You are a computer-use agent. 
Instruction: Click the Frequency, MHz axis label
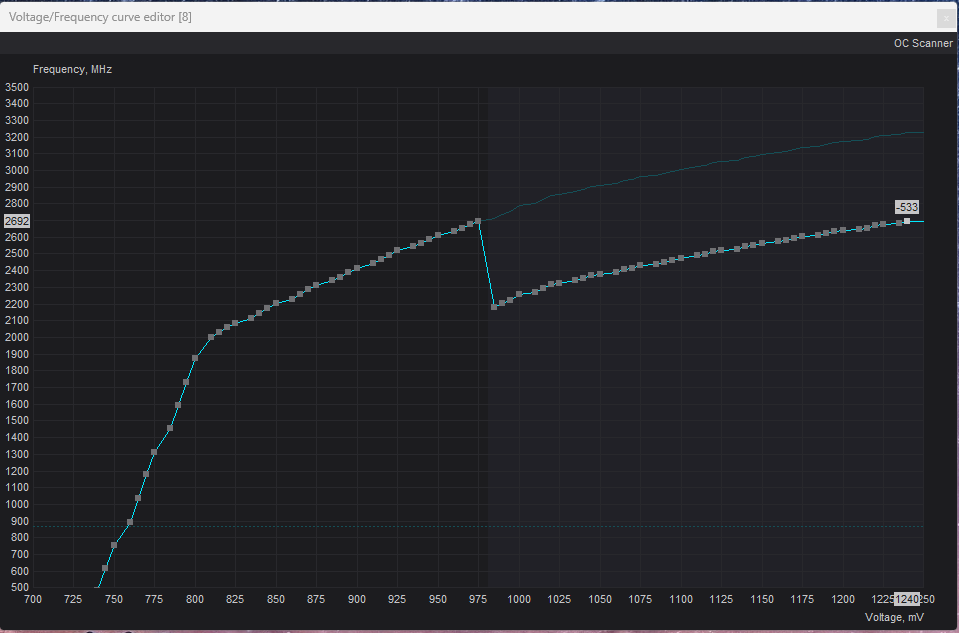pyautogui.click(x=72, y=69)
